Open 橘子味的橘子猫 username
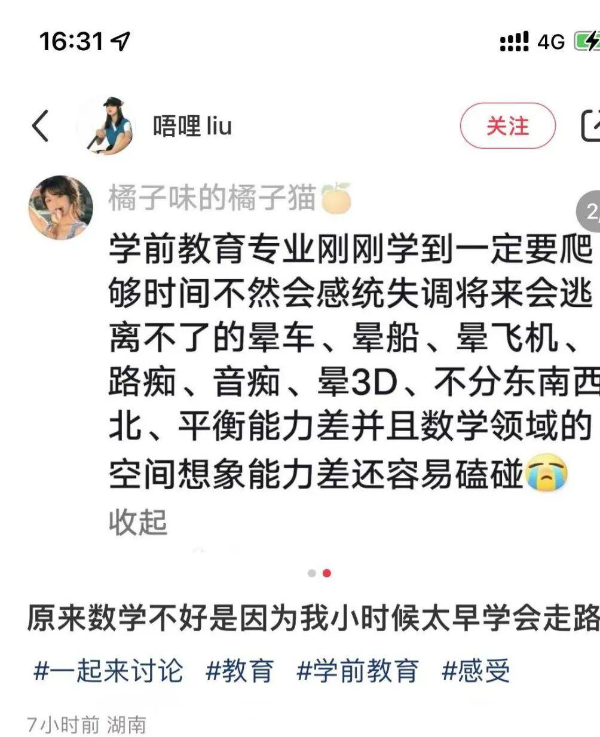This screenshot has width=600, height=737. (212, 197)
